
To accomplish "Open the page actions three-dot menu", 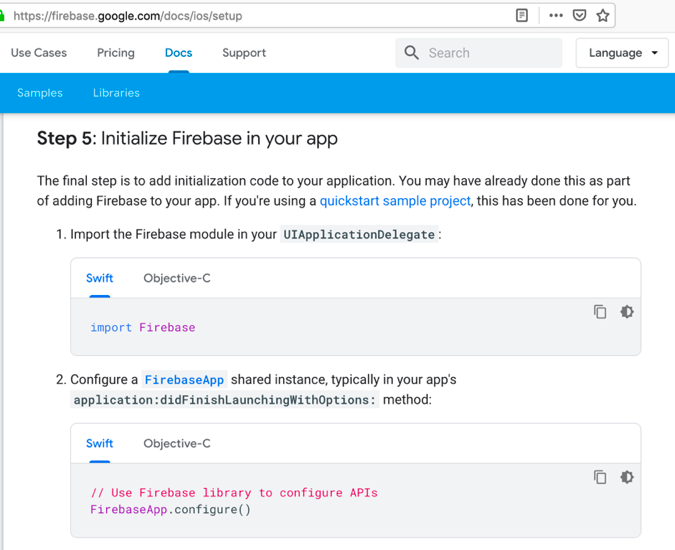I will [x=556, y=15].
